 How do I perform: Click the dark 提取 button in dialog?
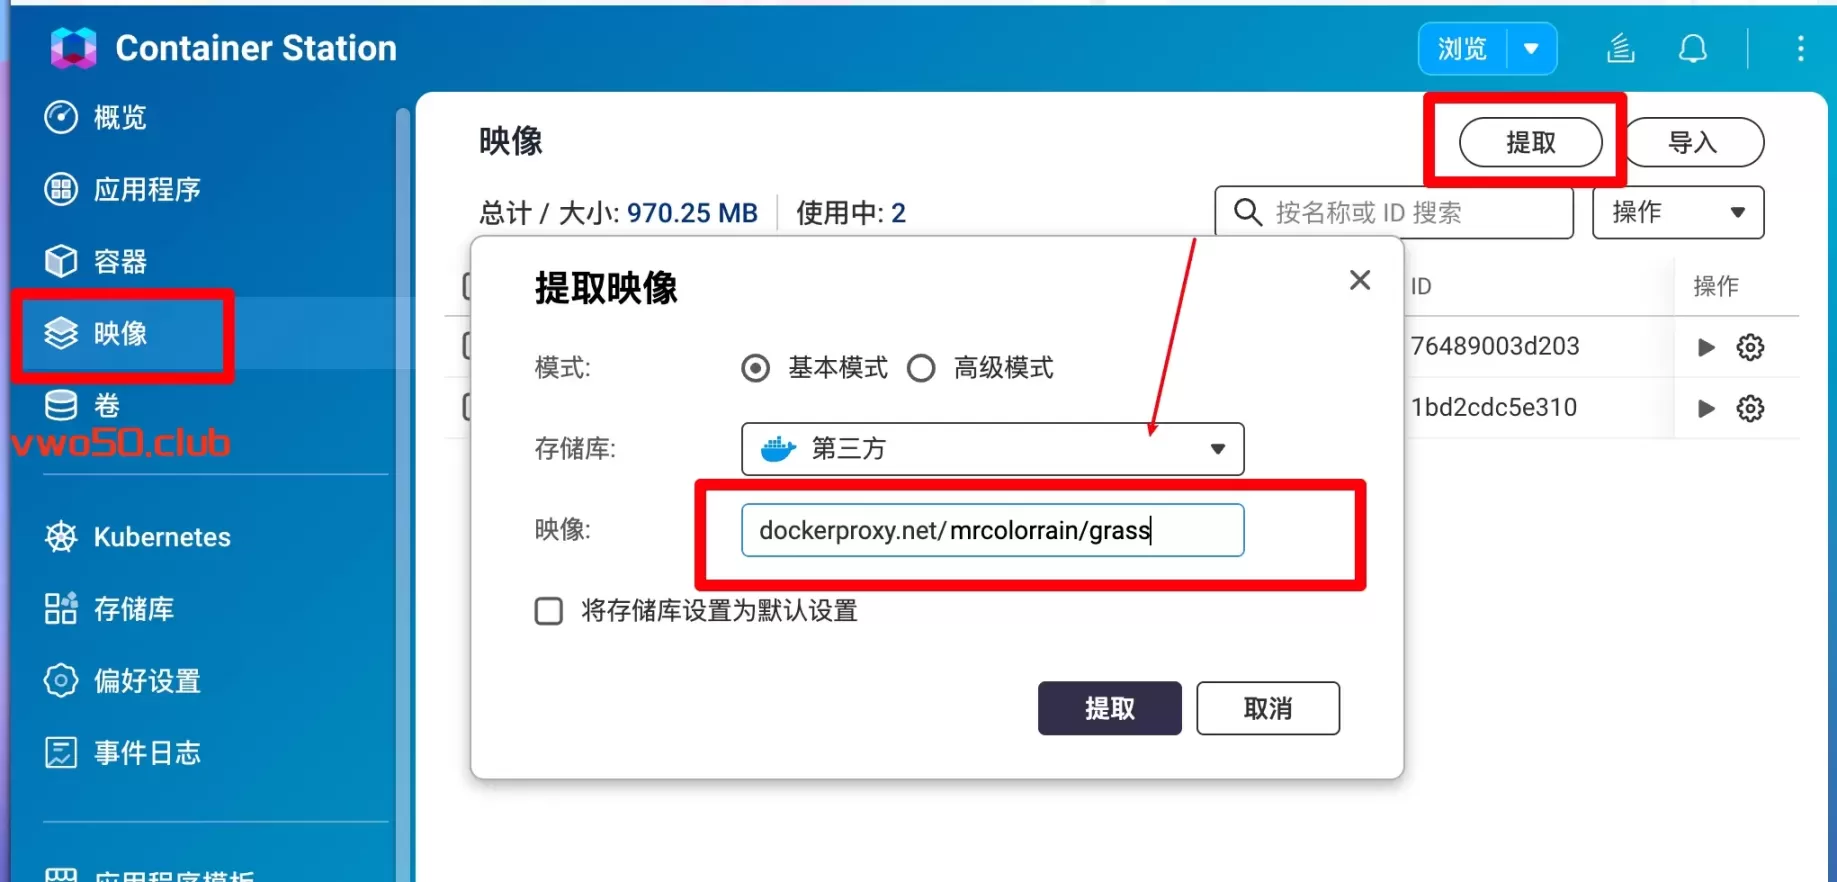coord(1109,708)
